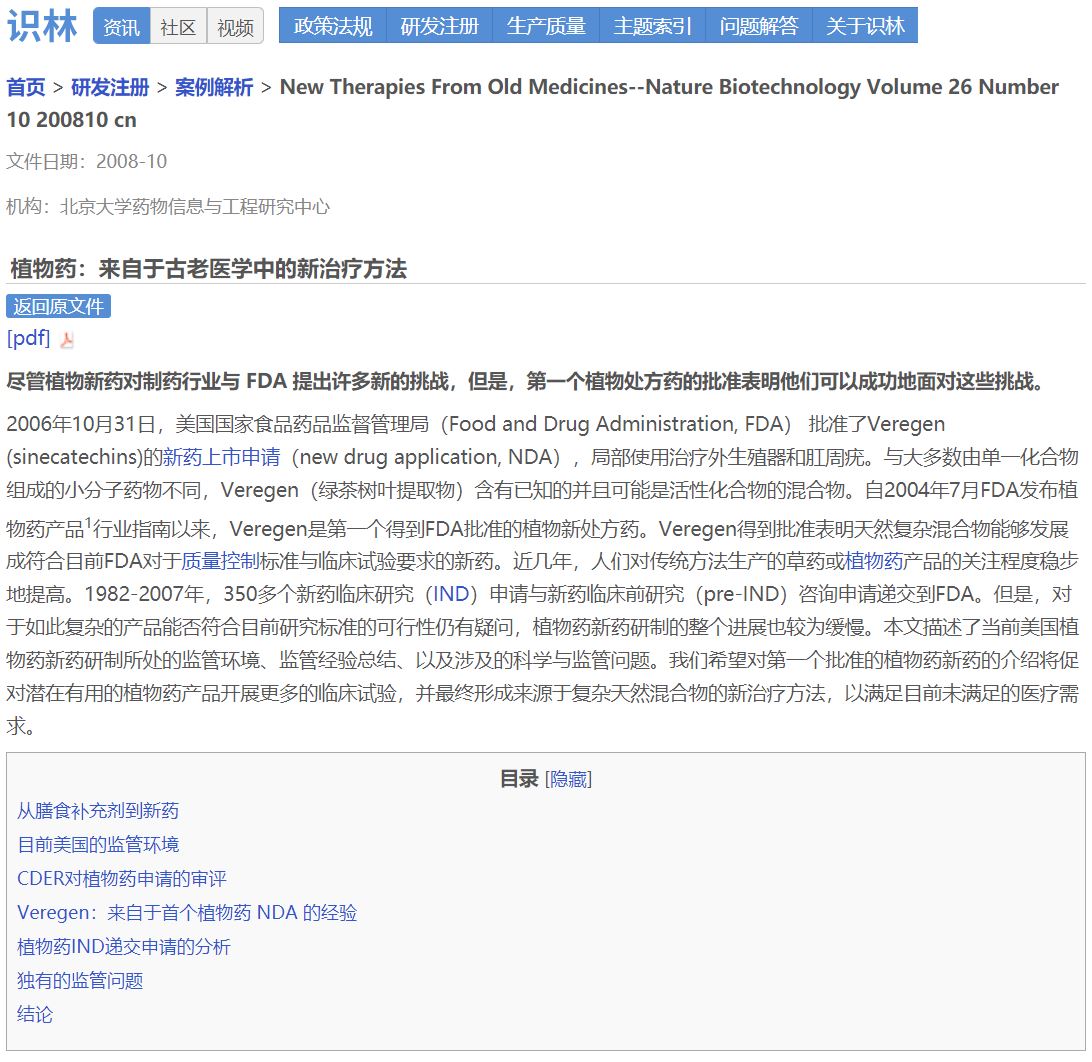Go to 首页 in the breadcrumb
Image resolution: width=1092 pixels, height=1062 pixels.
click(26, 87)
